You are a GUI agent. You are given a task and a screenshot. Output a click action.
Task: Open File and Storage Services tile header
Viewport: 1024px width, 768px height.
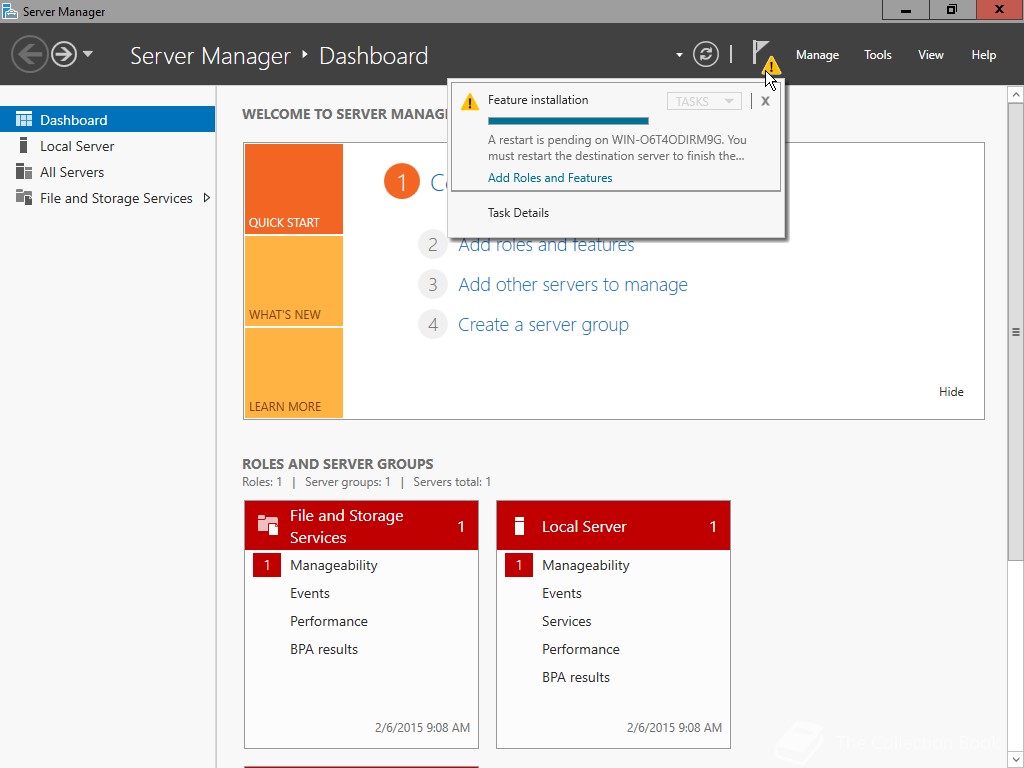click(361, 526)
